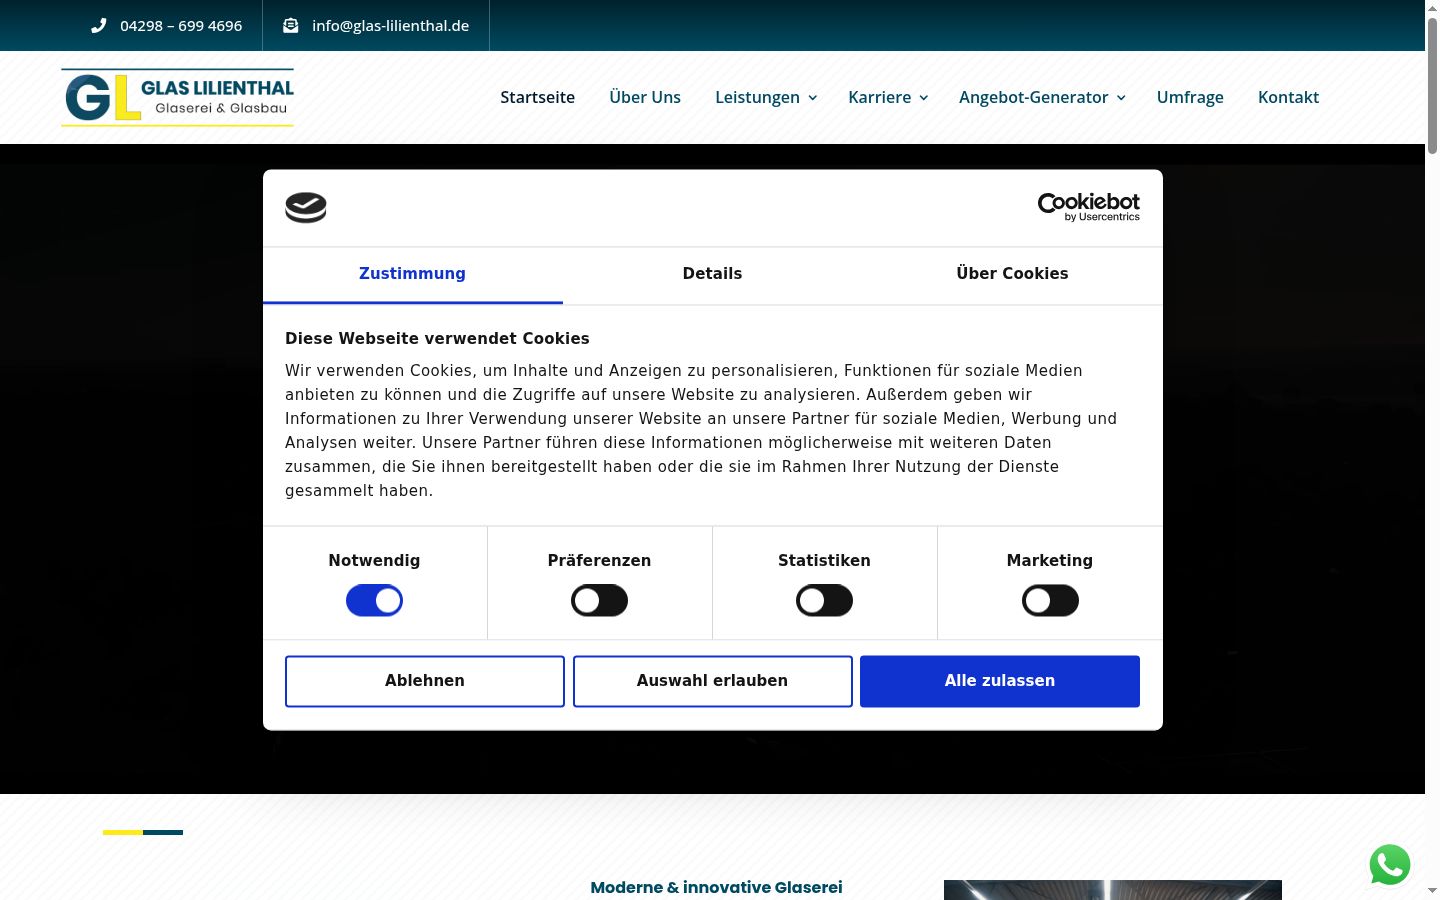This screenshot has width=1440, height=900.
Task: Click the 'Diese Webseite verwendet Cookies' heading
Action: tap(437, 338)
